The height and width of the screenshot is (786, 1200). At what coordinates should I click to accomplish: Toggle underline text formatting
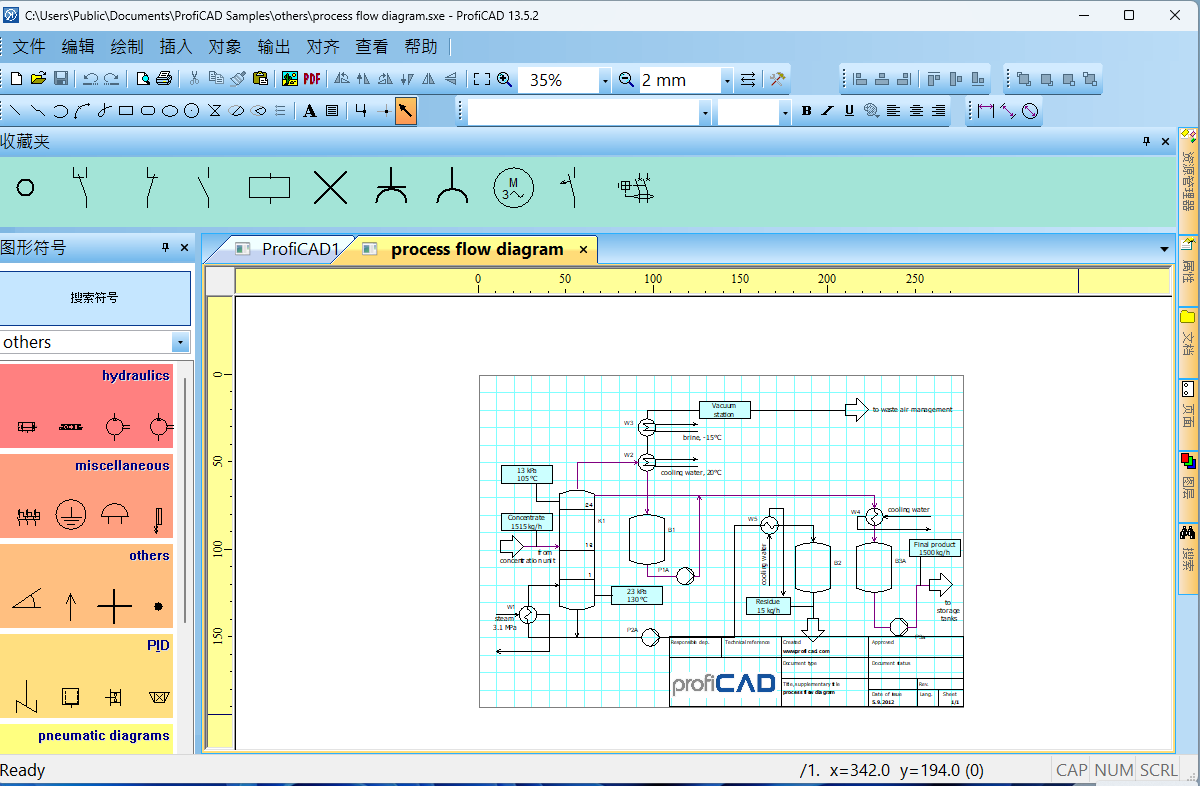(849, 111)
